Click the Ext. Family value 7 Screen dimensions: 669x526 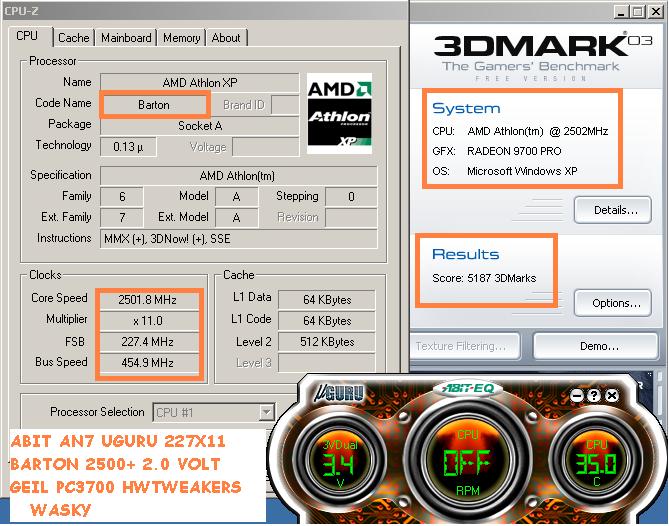122,218
